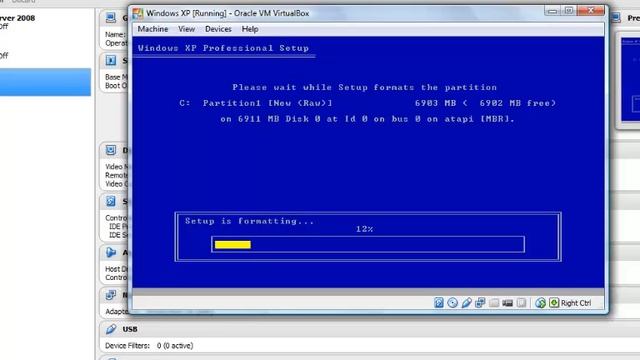This screenshot has height=360, width=640.
Task: Click the Network section icon in VirtualBox Manager
Action: point(111,295)
